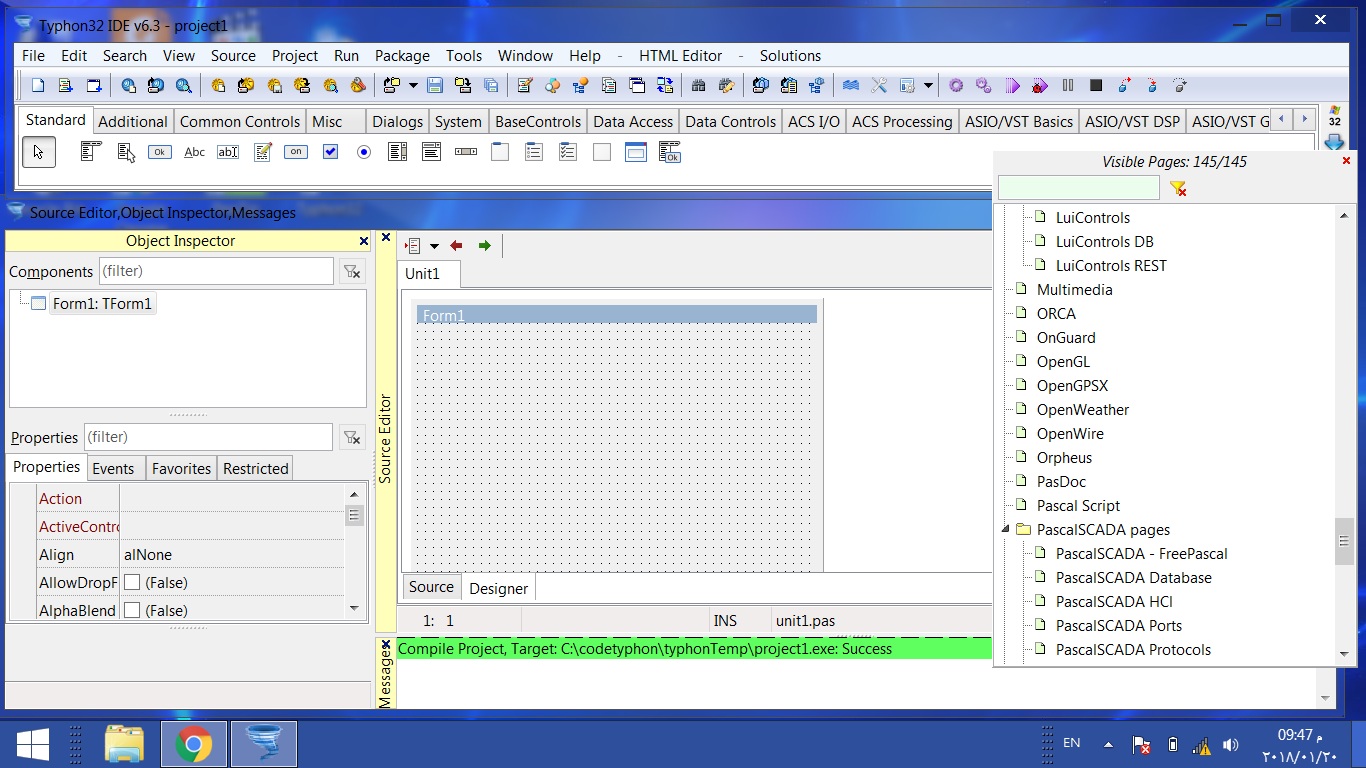This screenshot has width=1366, height=768.
Task: Choose the TLabel (Abc) component
Action: tap(195, 152)
